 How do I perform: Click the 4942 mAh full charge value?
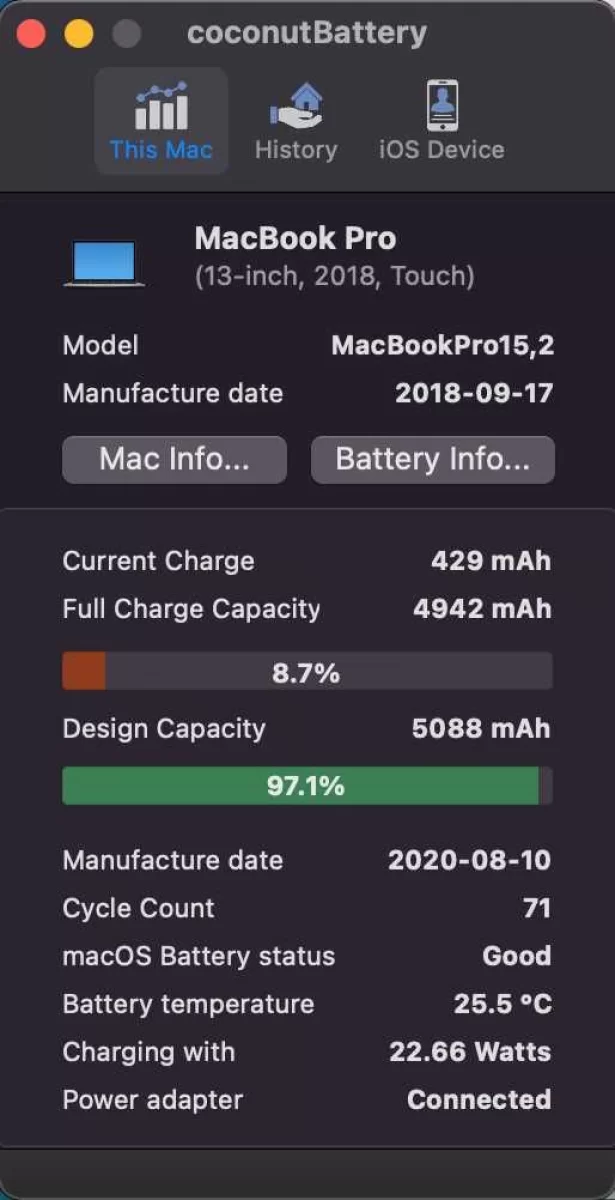pos(482,609)
